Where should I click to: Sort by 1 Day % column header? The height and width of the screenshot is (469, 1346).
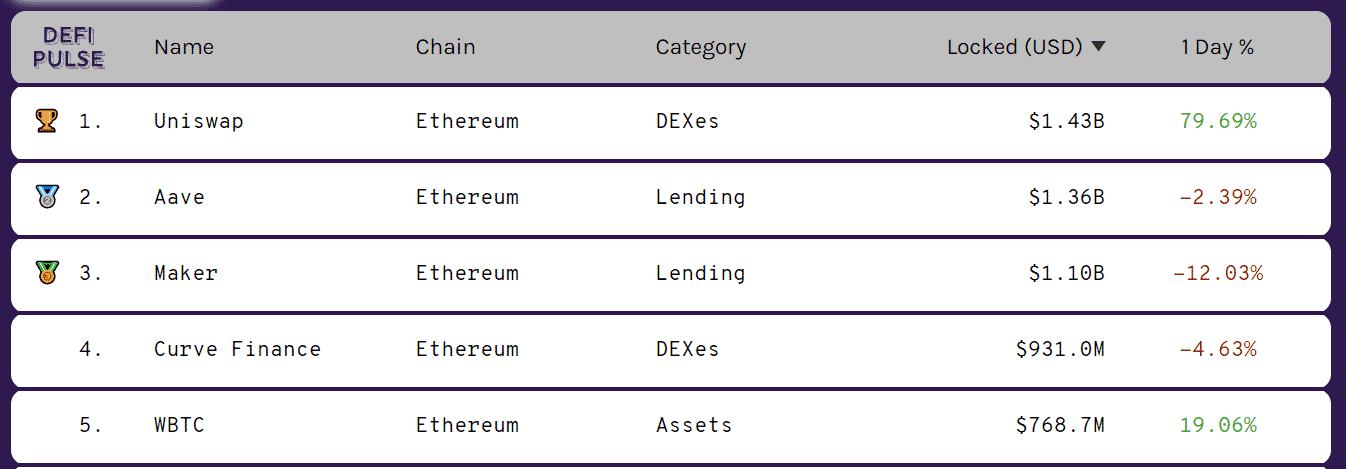pos(1217,47)
